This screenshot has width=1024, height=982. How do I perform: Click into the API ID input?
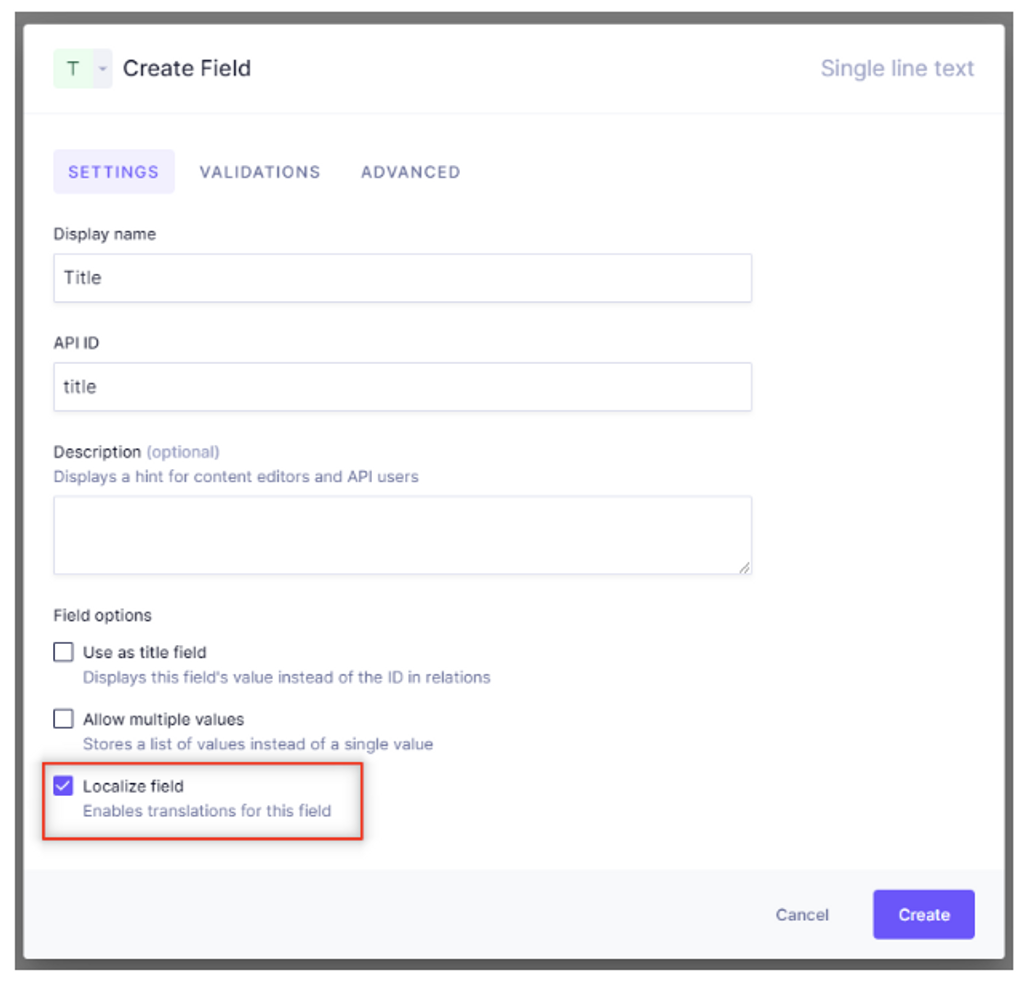click(402, 387)
